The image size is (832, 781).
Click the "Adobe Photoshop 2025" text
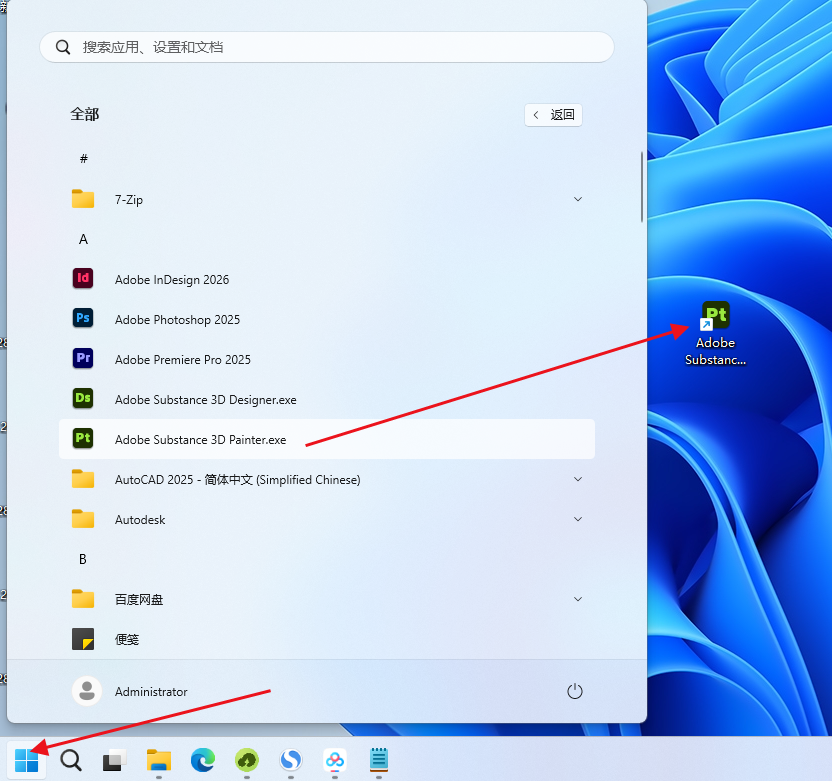click(x=177, y=319)
